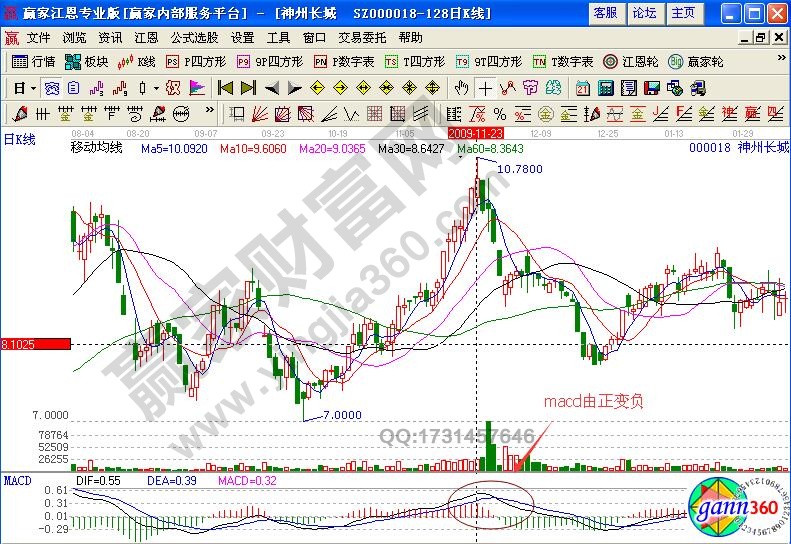The image size is (791, 544).
Task: Open the 赢家轮 tool
Action: point(696,61)
